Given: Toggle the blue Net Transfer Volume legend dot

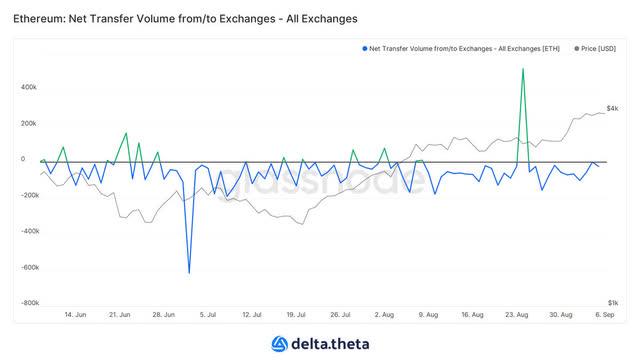Looking at the screenshot, I should [364, 49].
